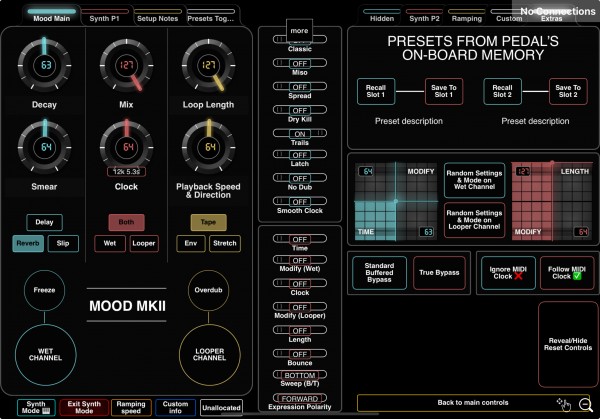The height and width of the screenshot is (419, 600).
Task: Toggle the Latch switch
Action: [300, 155]
